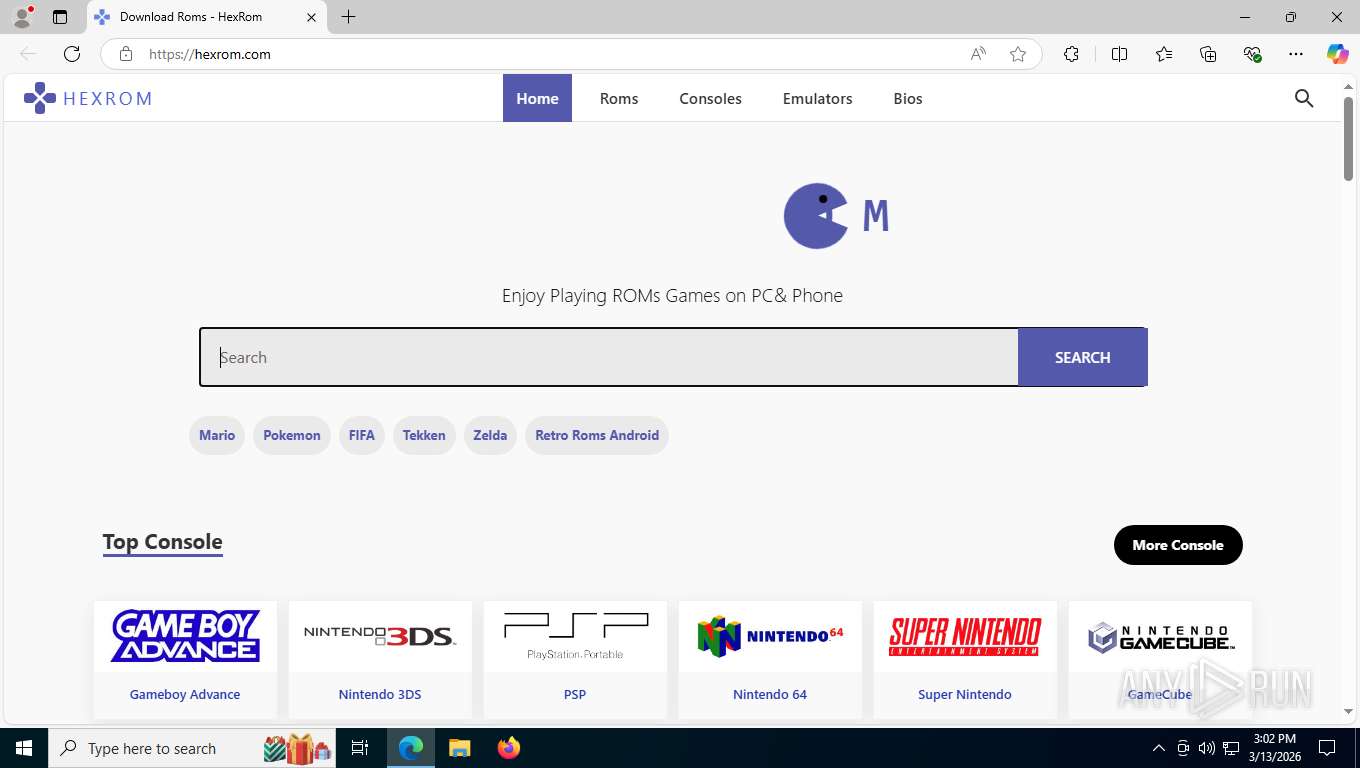
Task: Open Edge Settings and more menu
Action: 1296,54
